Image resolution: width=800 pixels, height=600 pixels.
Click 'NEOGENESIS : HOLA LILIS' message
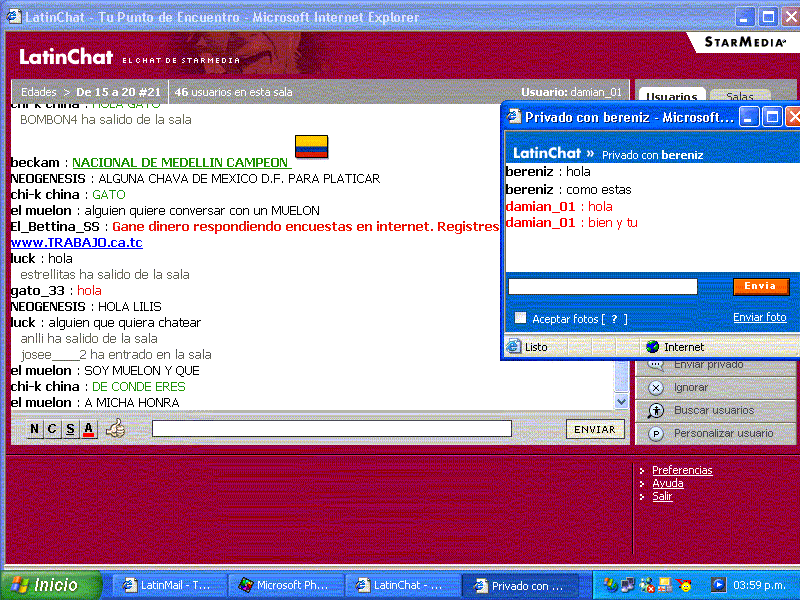86,307
